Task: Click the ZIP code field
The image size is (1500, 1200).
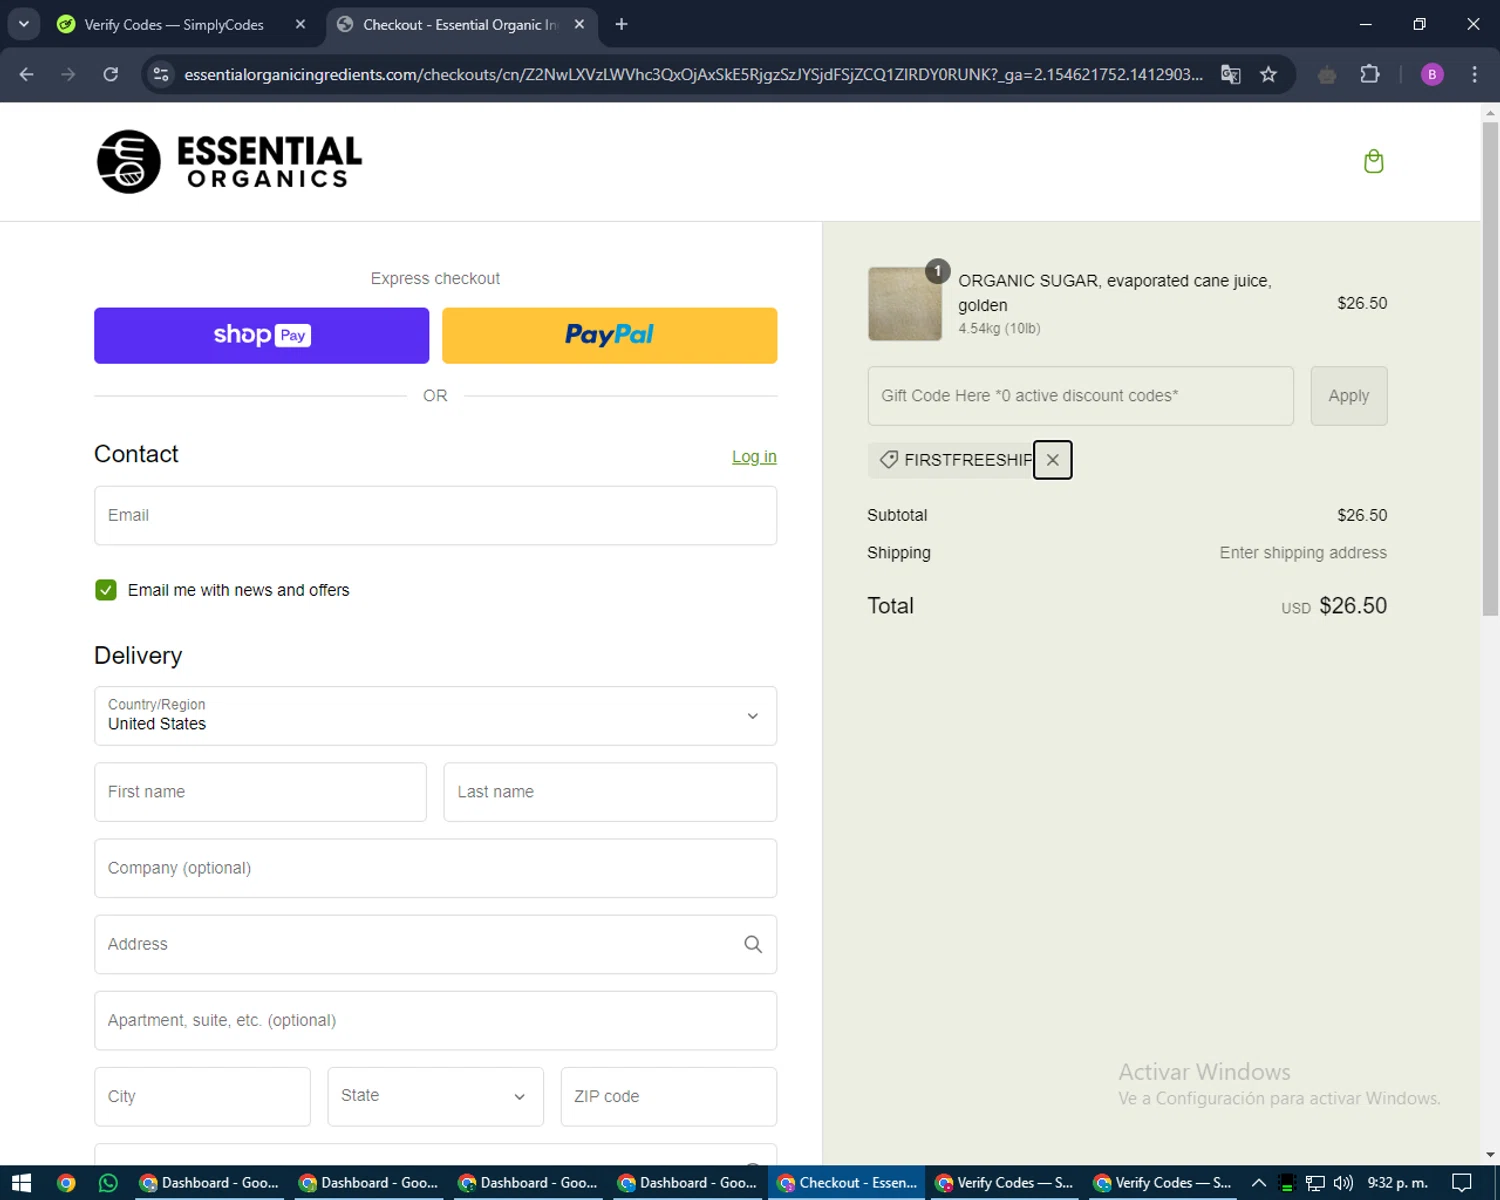Action: (669, 1096)
